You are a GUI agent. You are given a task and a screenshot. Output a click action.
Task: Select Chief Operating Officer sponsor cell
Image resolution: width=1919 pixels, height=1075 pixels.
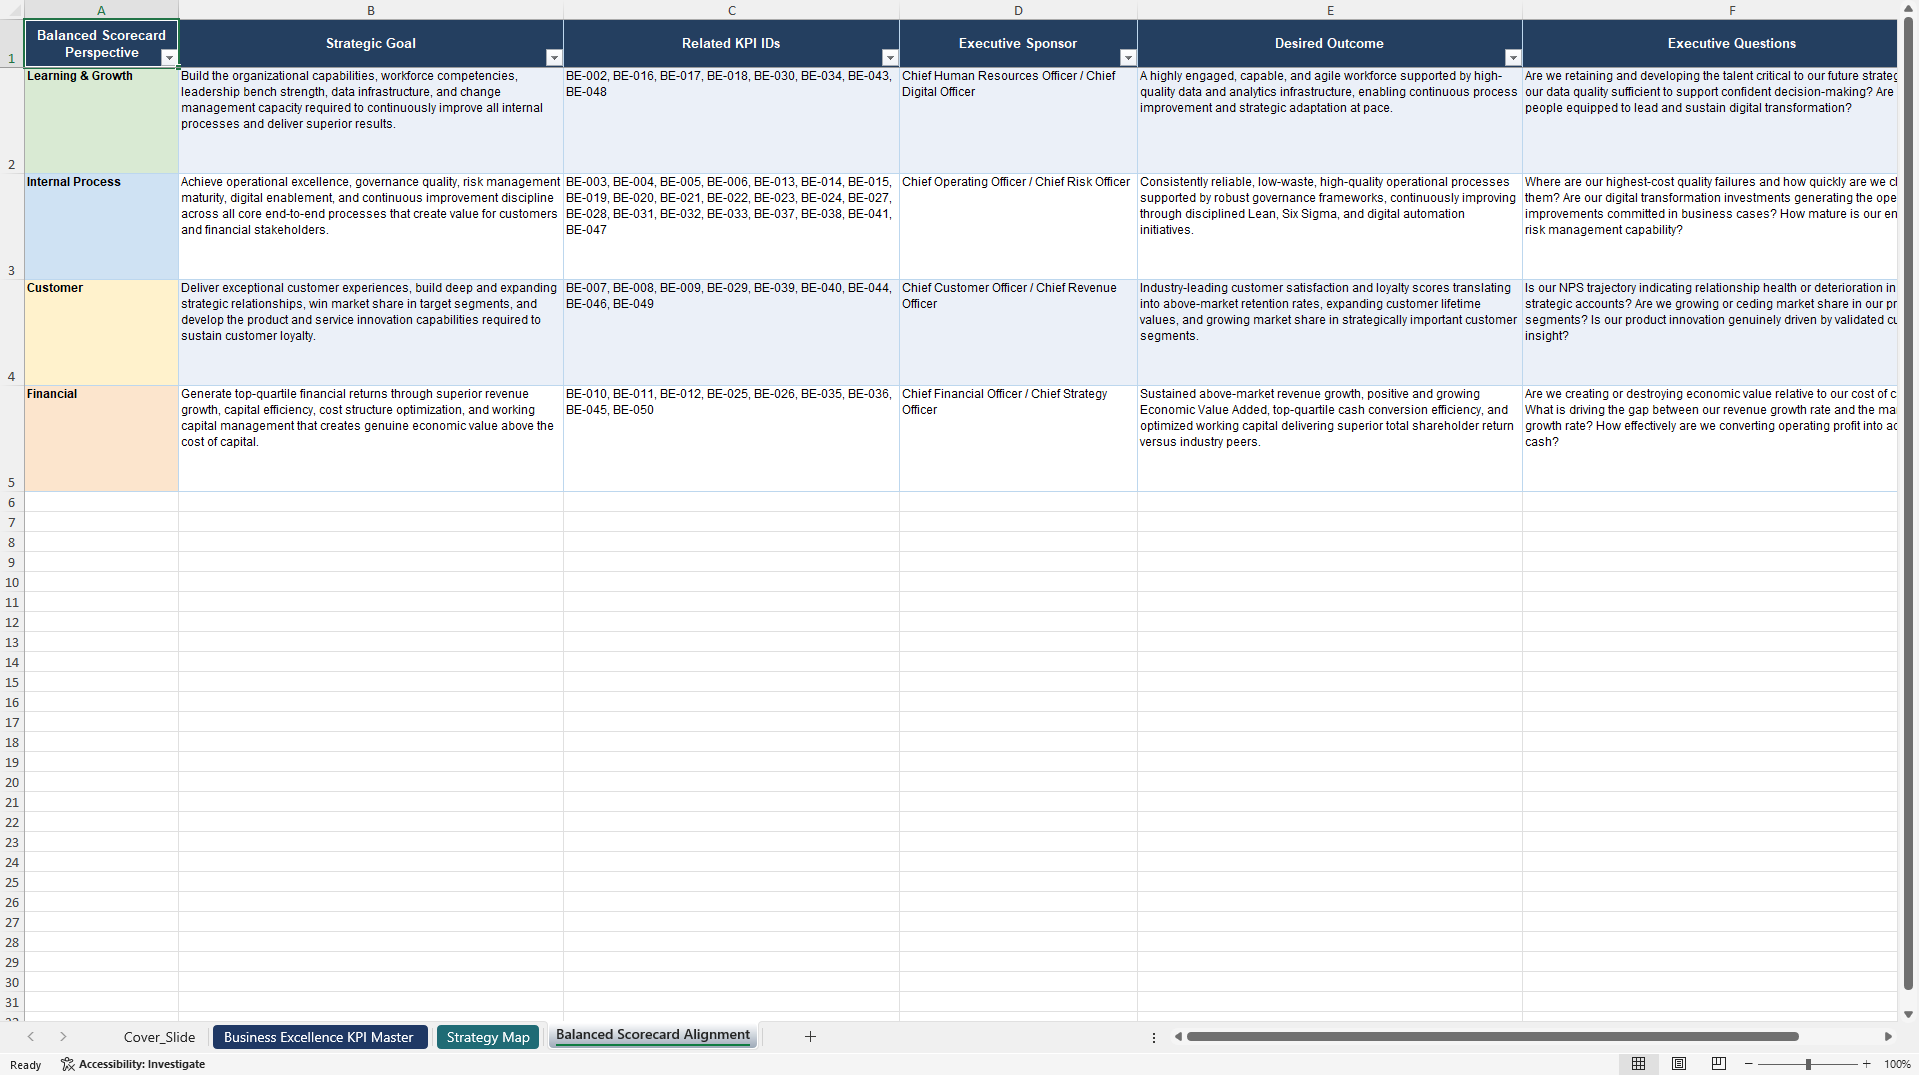point(1018,227)
